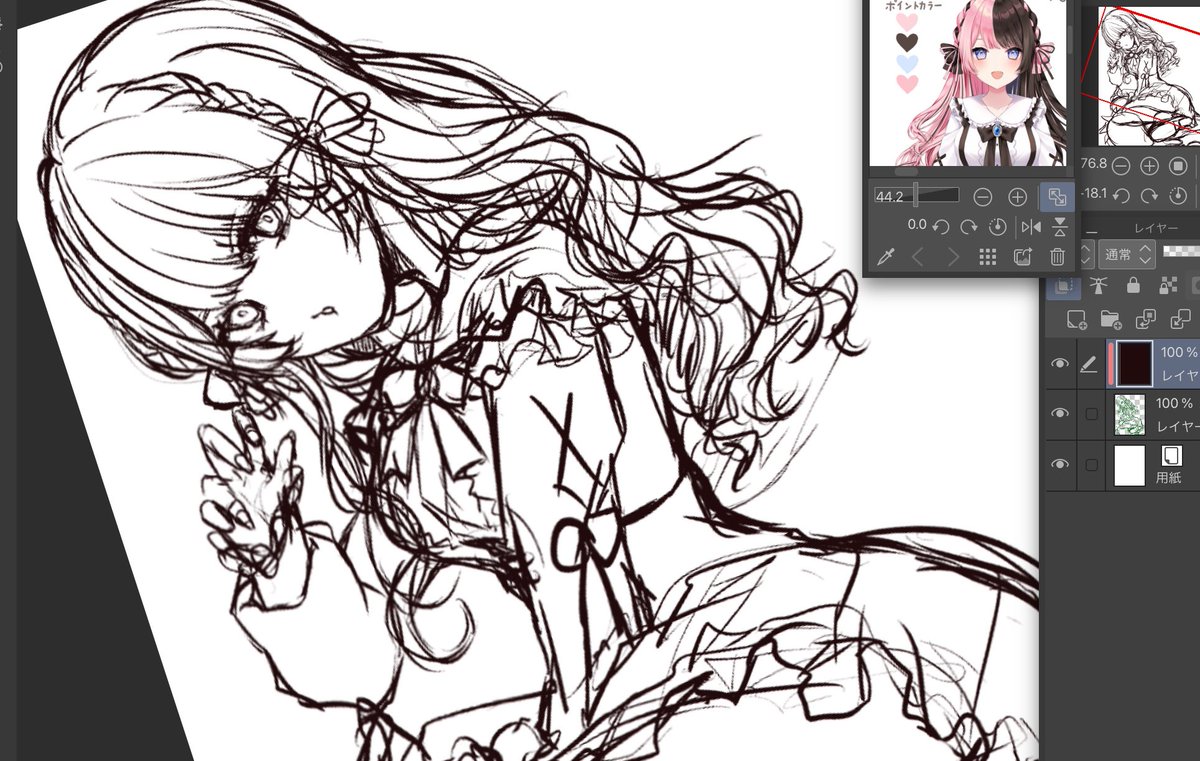This screenshot has height=761, width=1200.
Task: Click the Navigator zoom value 76.8
Action: (1094, 164)
